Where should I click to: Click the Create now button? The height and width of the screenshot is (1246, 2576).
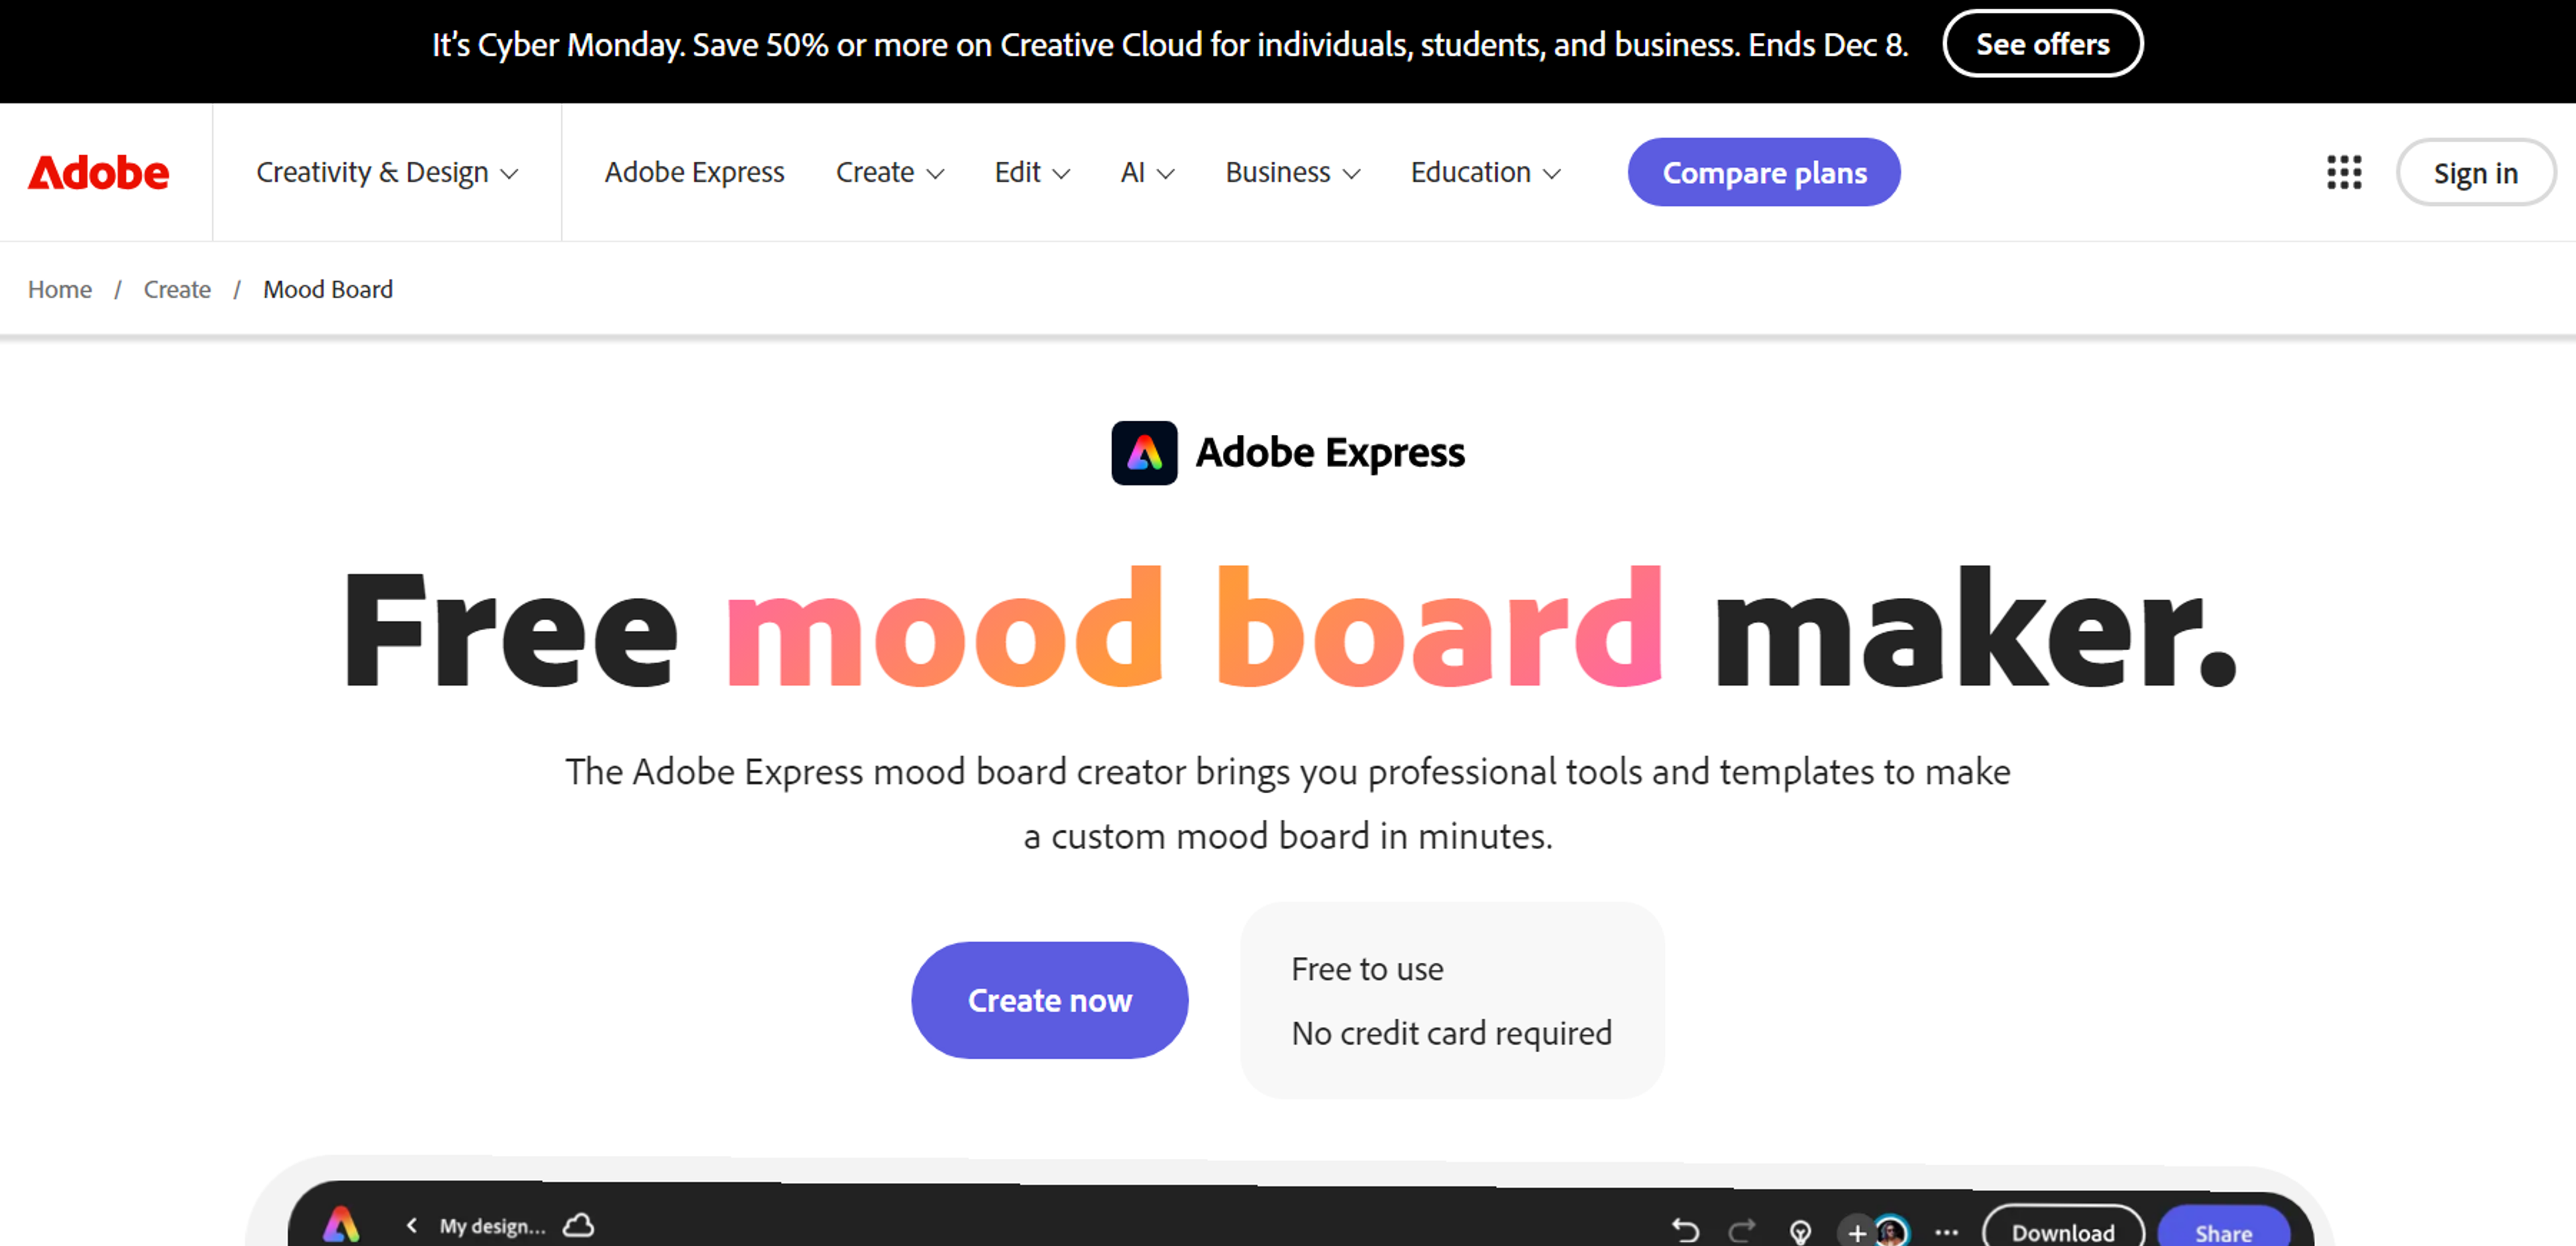[x=1048, y=1000]
